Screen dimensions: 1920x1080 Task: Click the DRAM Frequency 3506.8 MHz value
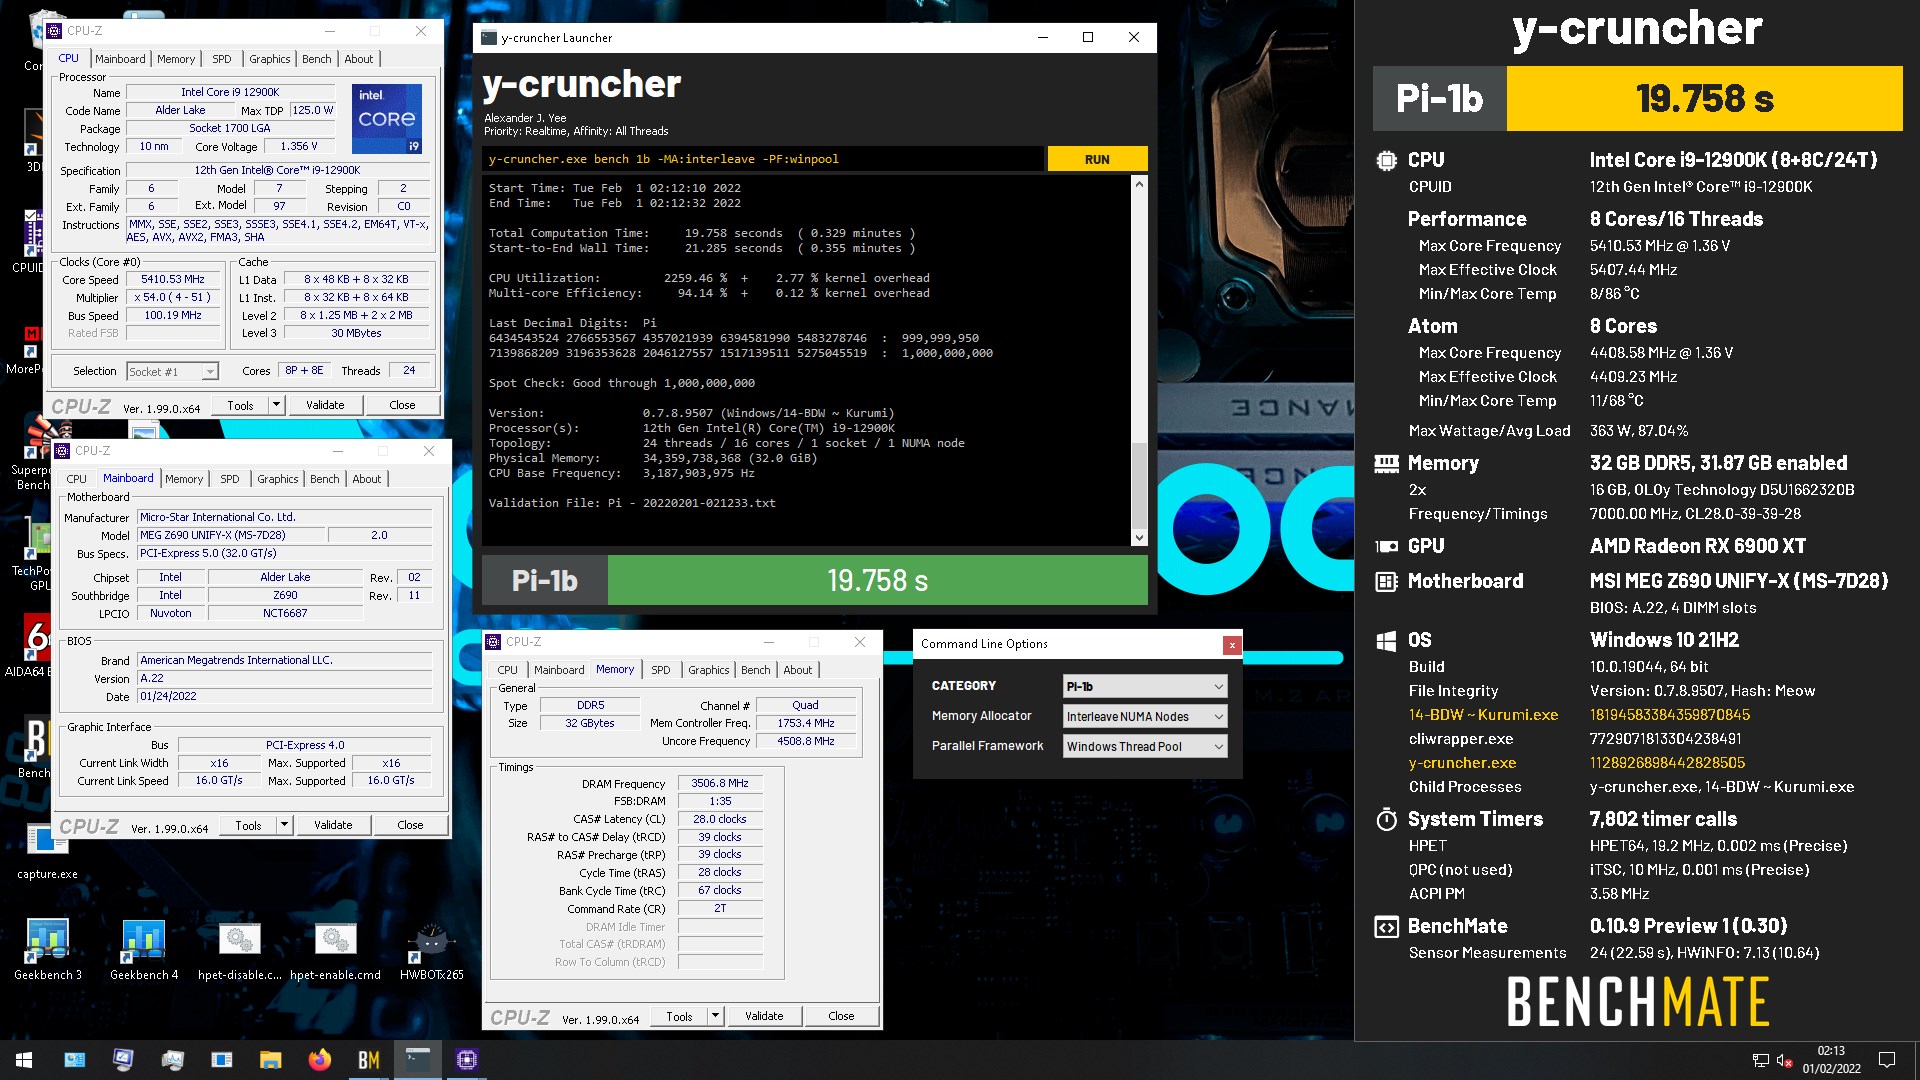click(x=720, y=783)
